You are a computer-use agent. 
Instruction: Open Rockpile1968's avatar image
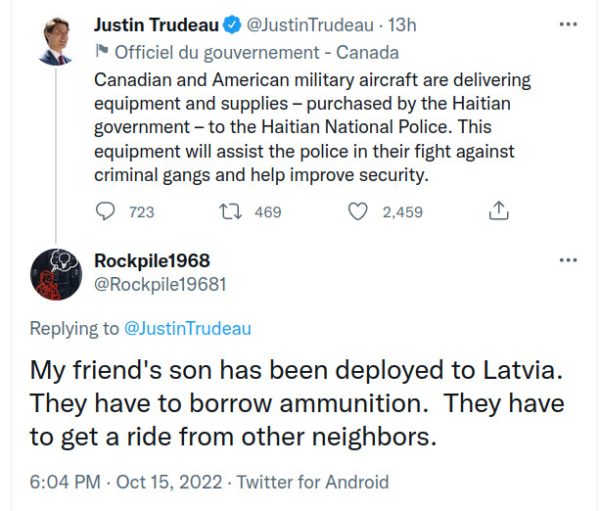pos(56,272)
